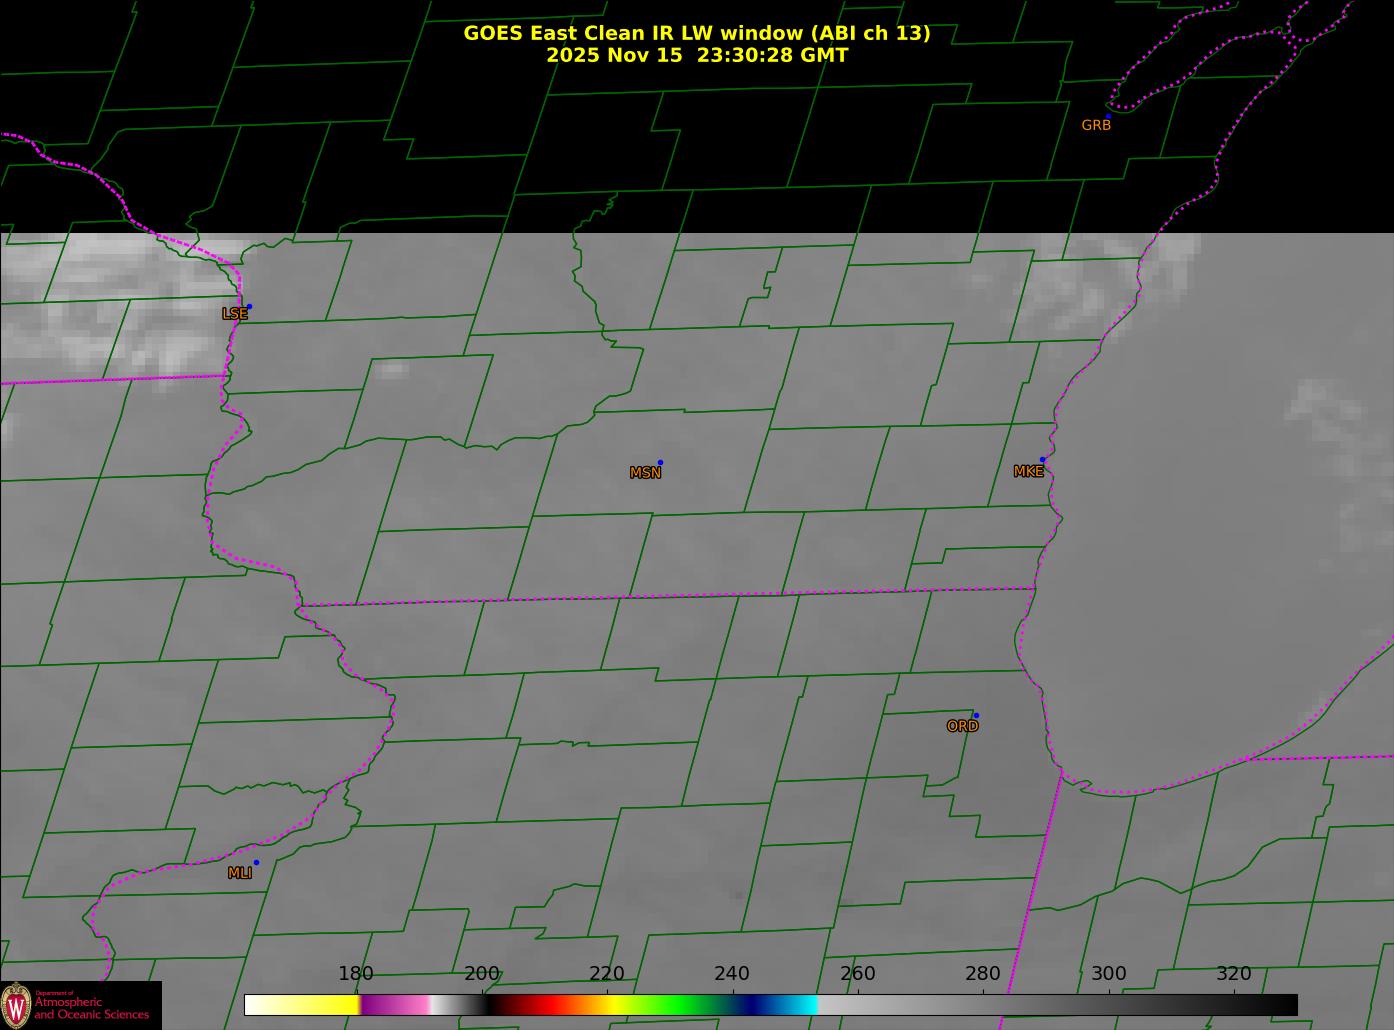
Task: Select the ORD station label
Action: click(962, 727)
